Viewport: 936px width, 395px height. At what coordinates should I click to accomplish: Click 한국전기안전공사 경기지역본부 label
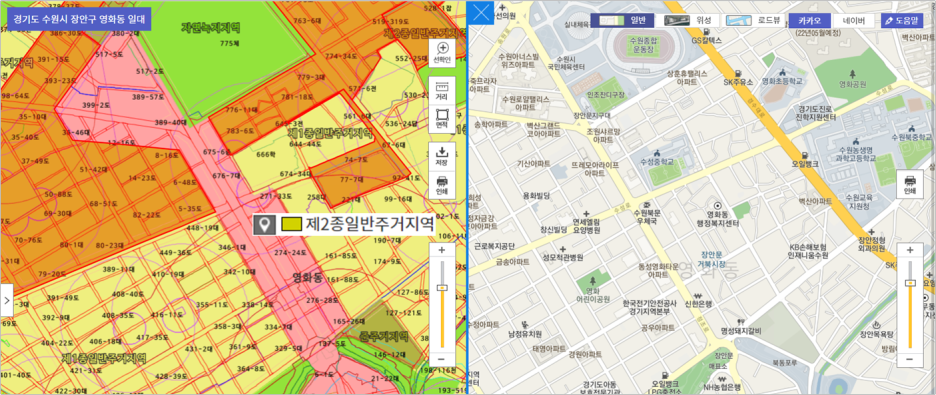point(649,307)
